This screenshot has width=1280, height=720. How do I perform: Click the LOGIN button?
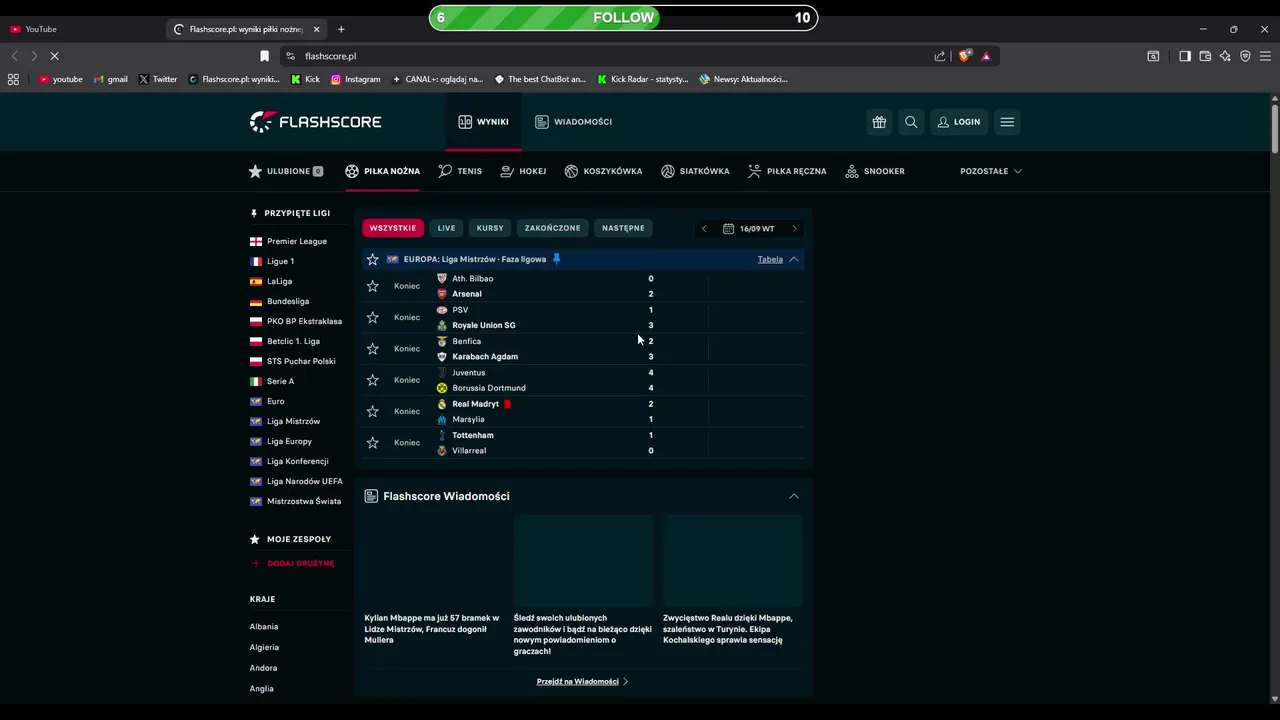(958, 122)
